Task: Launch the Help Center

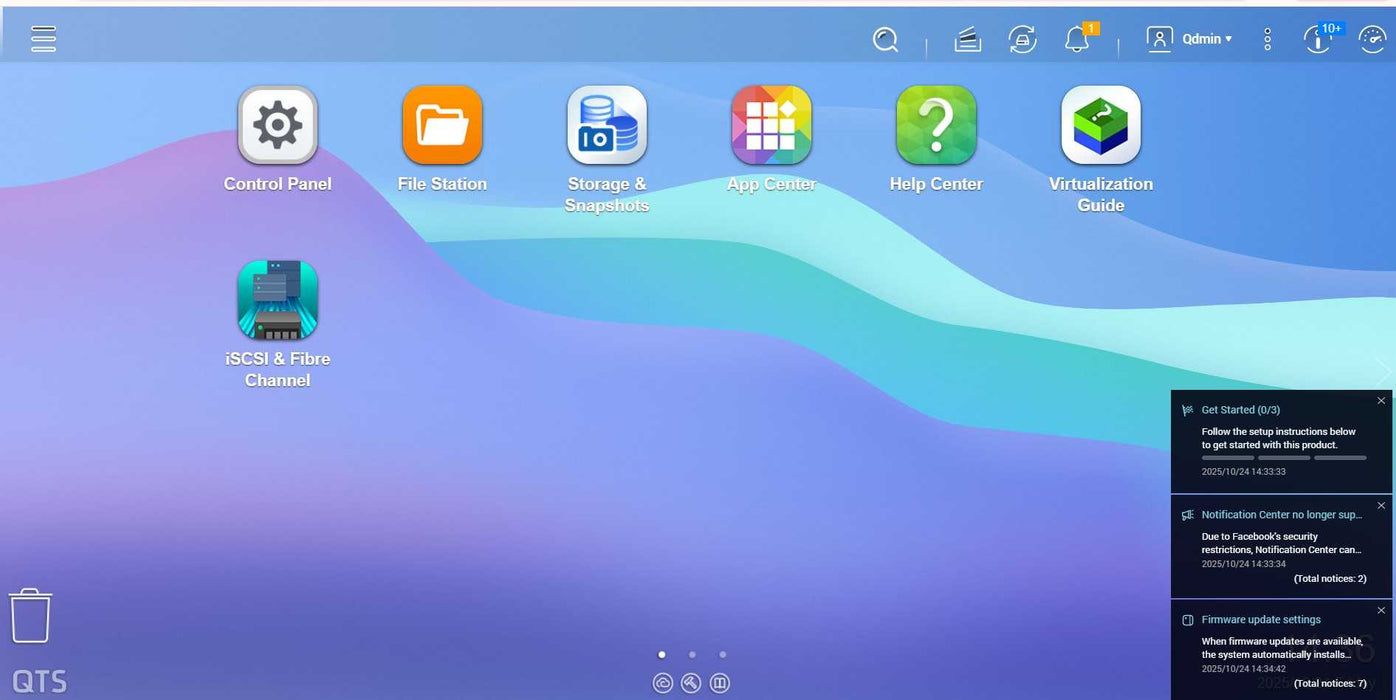Action: pyautogui.click(x=936, y=126)
